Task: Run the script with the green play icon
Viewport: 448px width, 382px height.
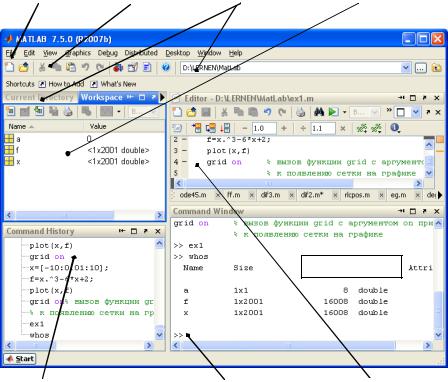Action: pos(333,112)
